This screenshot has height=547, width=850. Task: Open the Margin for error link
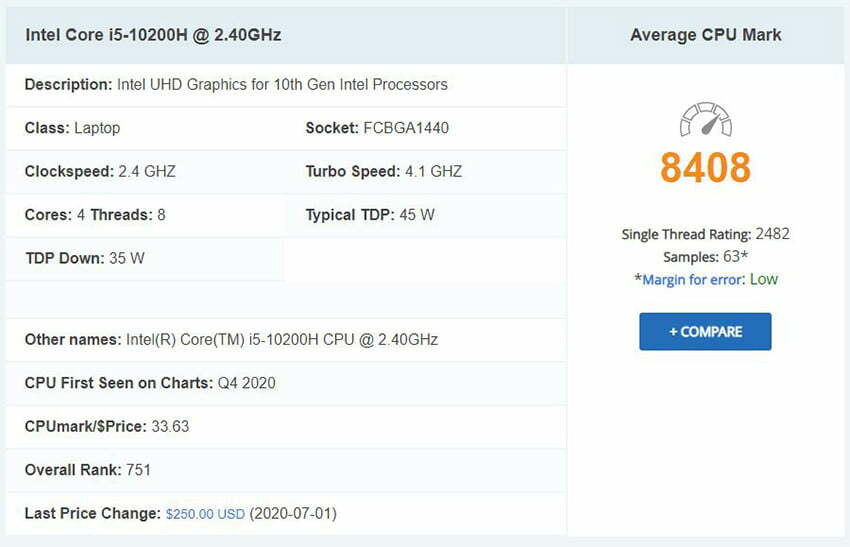(x=692, y=280)
